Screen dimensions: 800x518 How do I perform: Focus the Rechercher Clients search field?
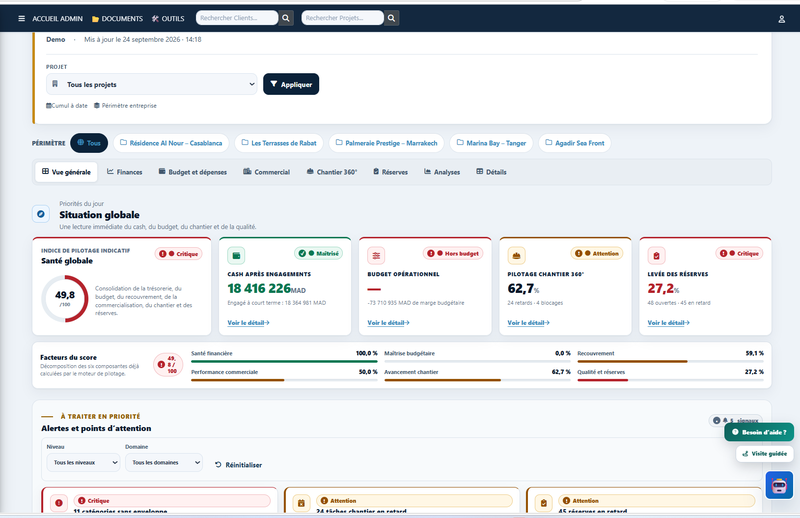[237, 18]
